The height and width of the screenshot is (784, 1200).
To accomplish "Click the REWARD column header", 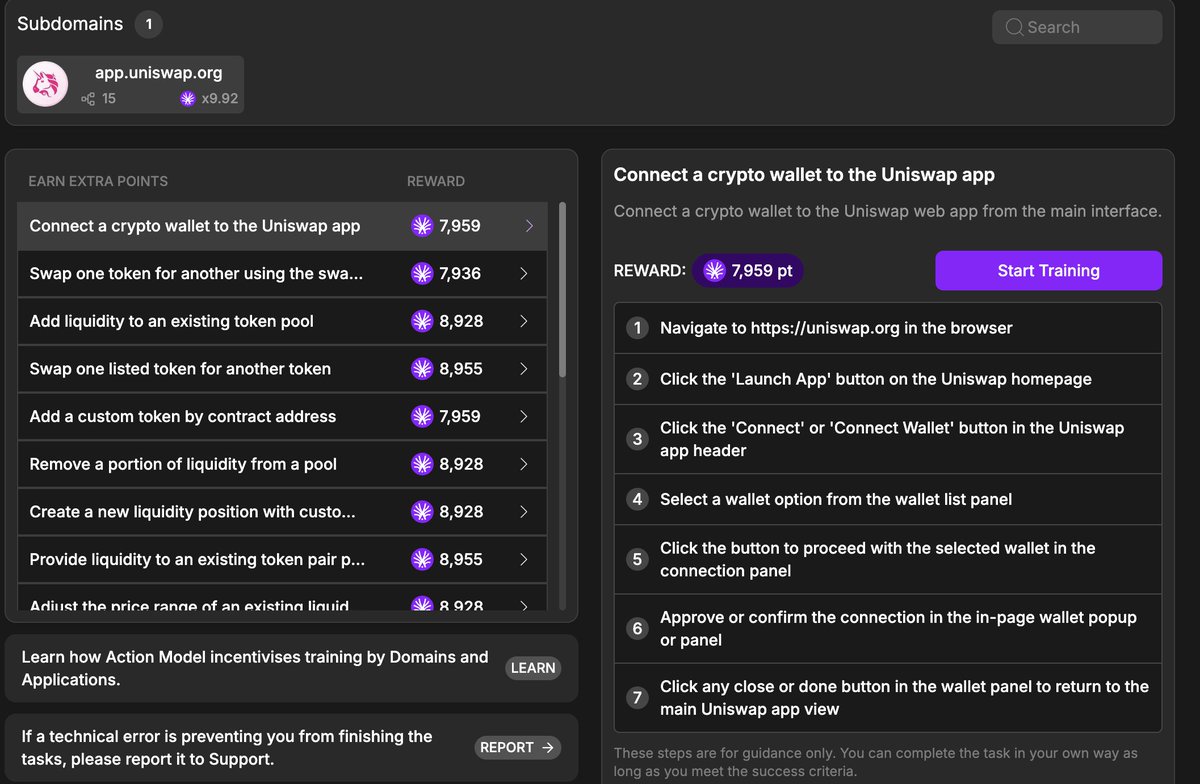I will (436, 181).
